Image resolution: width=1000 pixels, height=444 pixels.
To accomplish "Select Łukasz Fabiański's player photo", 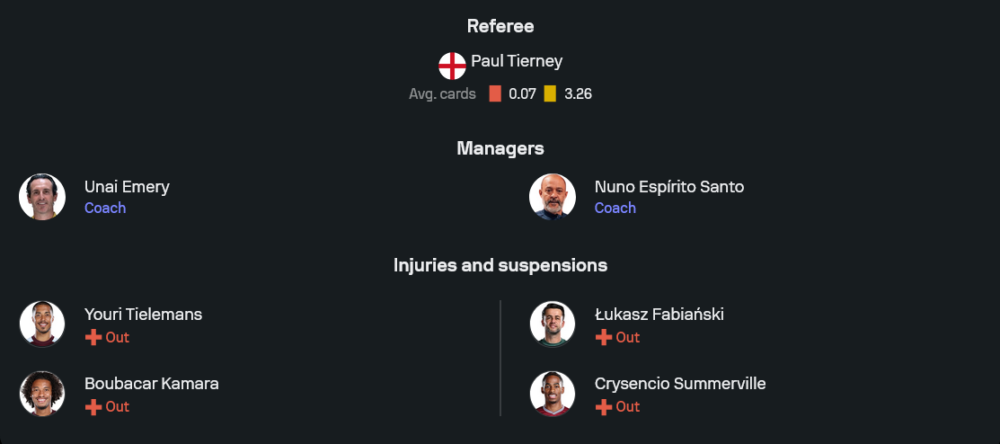I will (x=552, y=324).
